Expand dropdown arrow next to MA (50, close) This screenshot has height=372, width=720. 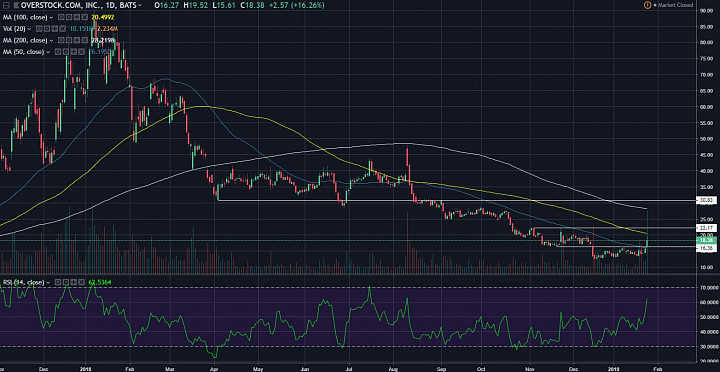[x=48, y=52]
